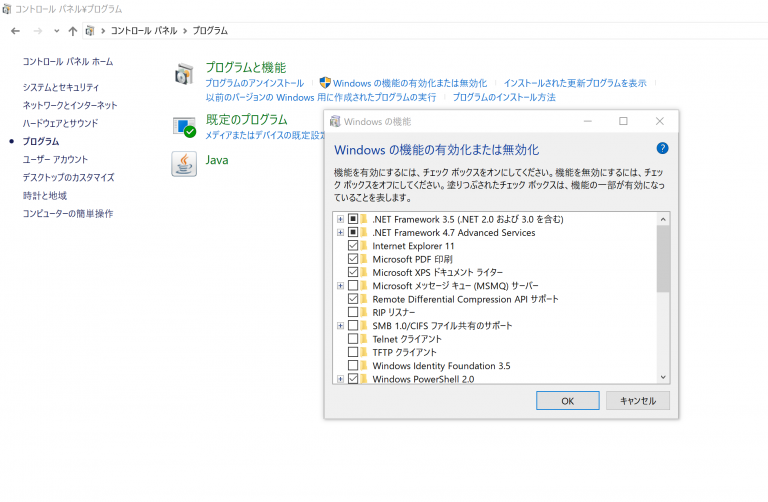Click the Windows の機能 dialog title icon

click(335, 121)
